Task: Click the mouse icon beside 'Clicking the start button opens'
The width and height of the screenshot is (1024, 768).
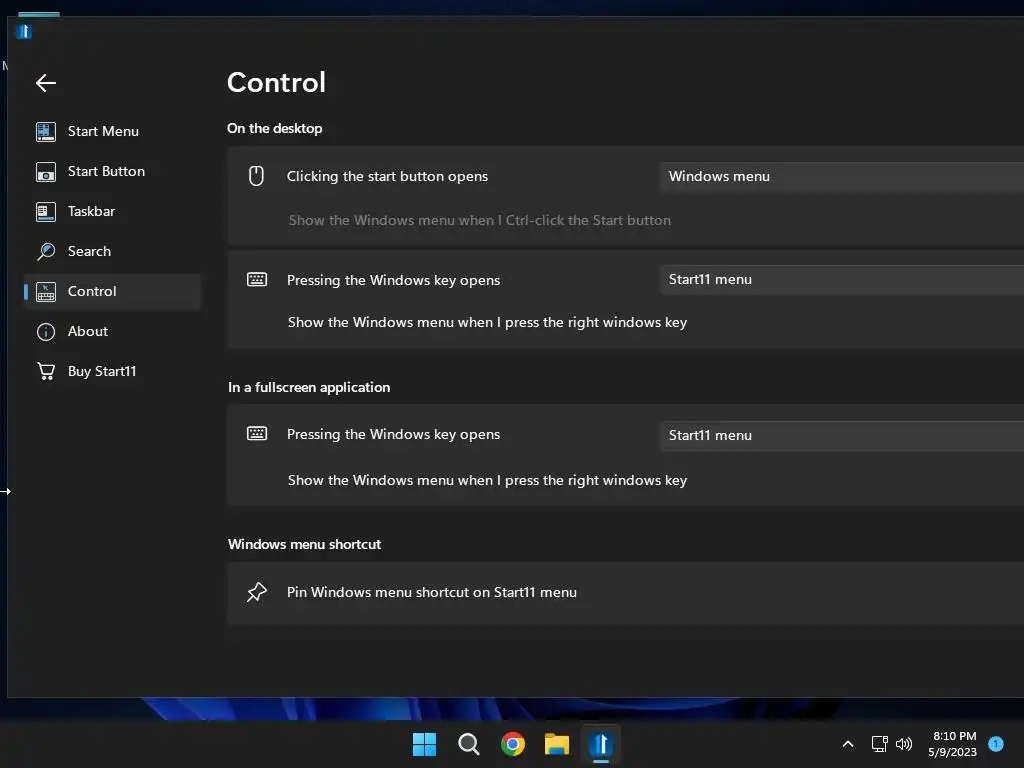Action: (x=257, y=176)
